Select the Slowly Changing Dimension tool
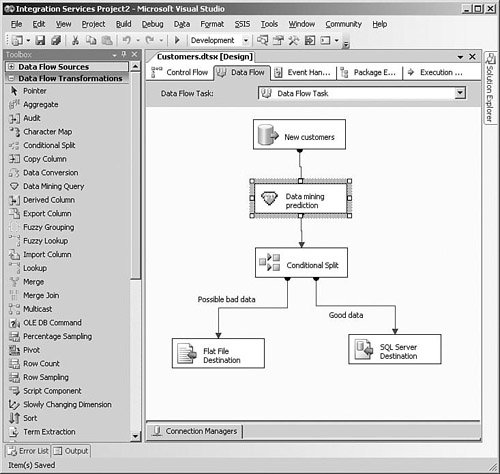The height and width of the screenshot is (474, 500). point(60,404)
